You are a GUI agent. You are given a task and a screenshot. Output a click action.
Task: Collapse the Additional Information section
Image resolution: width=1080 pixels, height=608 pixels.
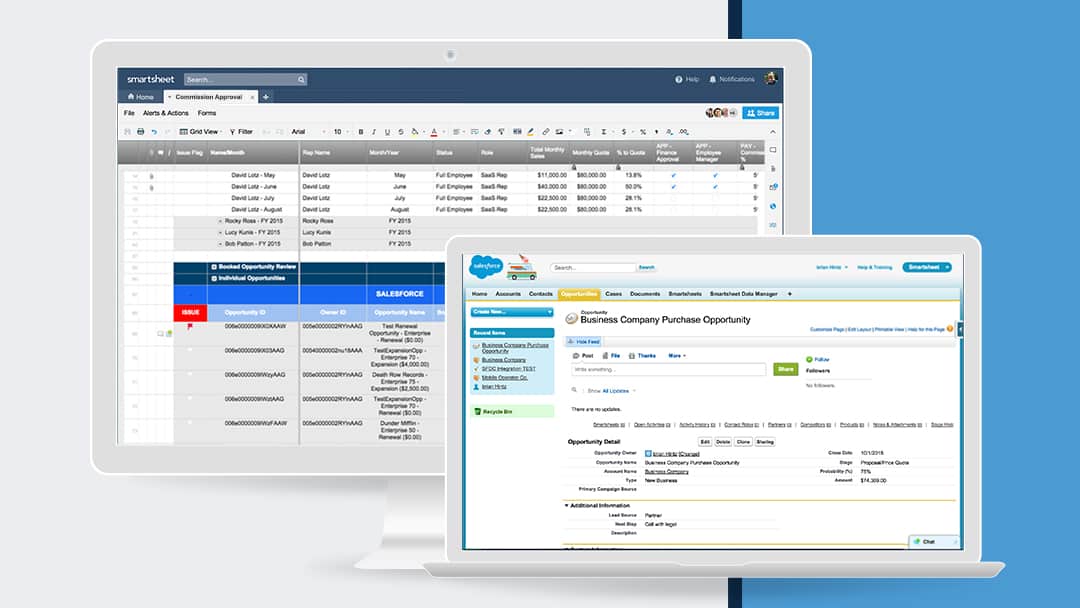tap(567, 505)
